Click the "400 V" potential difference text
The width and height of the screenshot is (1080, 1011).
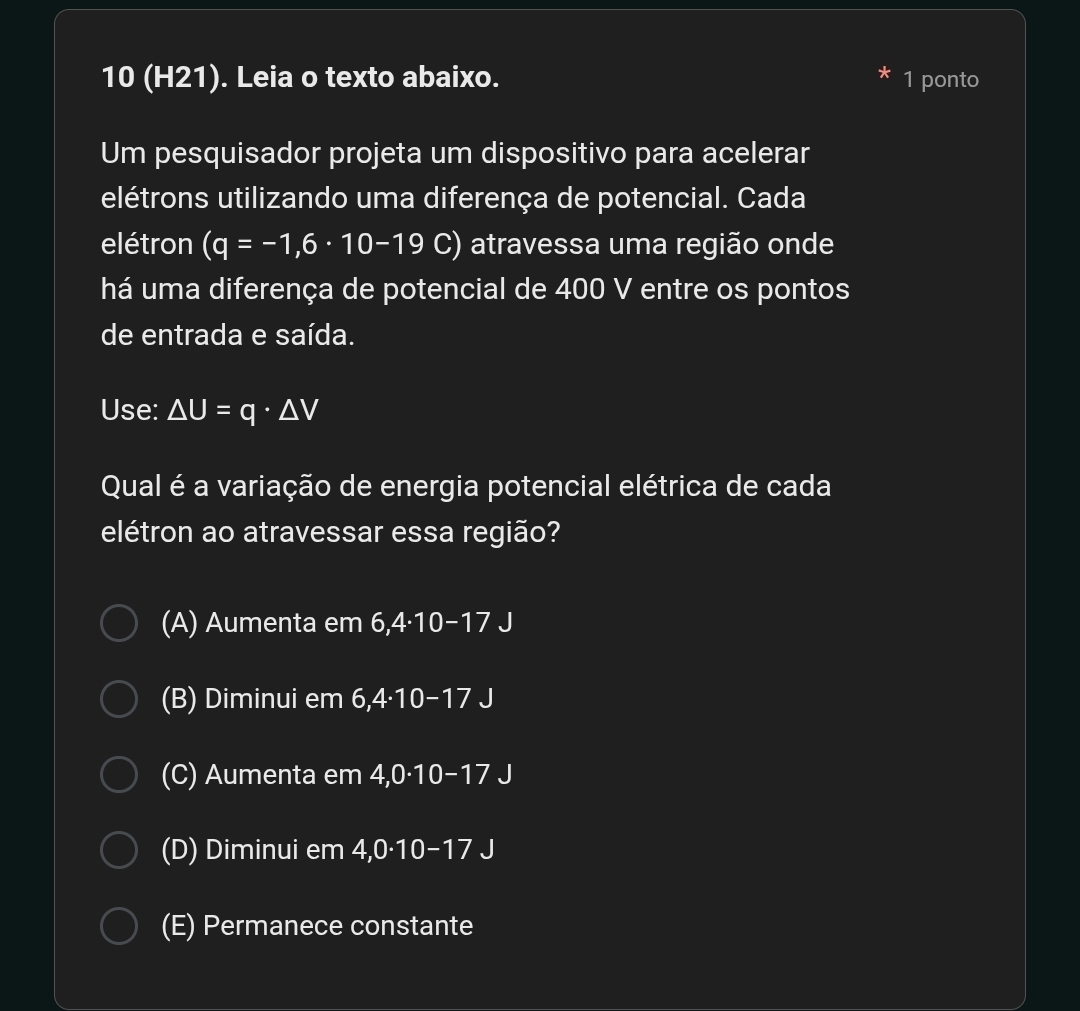point(593,289)
